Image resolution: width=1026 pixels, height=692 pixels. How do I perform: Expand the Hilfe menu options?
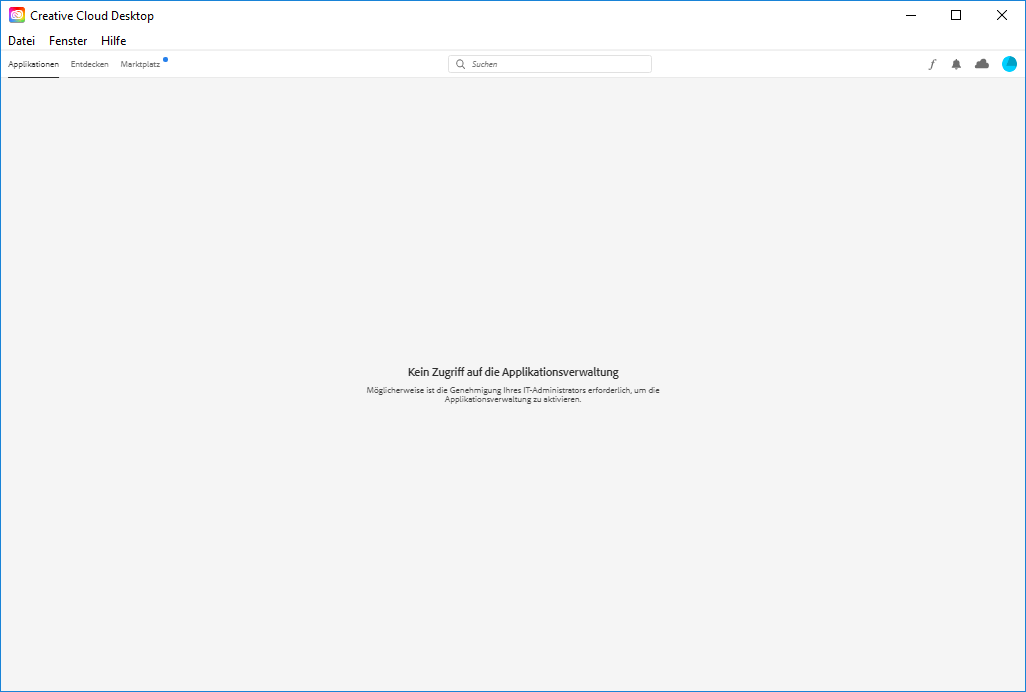[x=113, y=40]
